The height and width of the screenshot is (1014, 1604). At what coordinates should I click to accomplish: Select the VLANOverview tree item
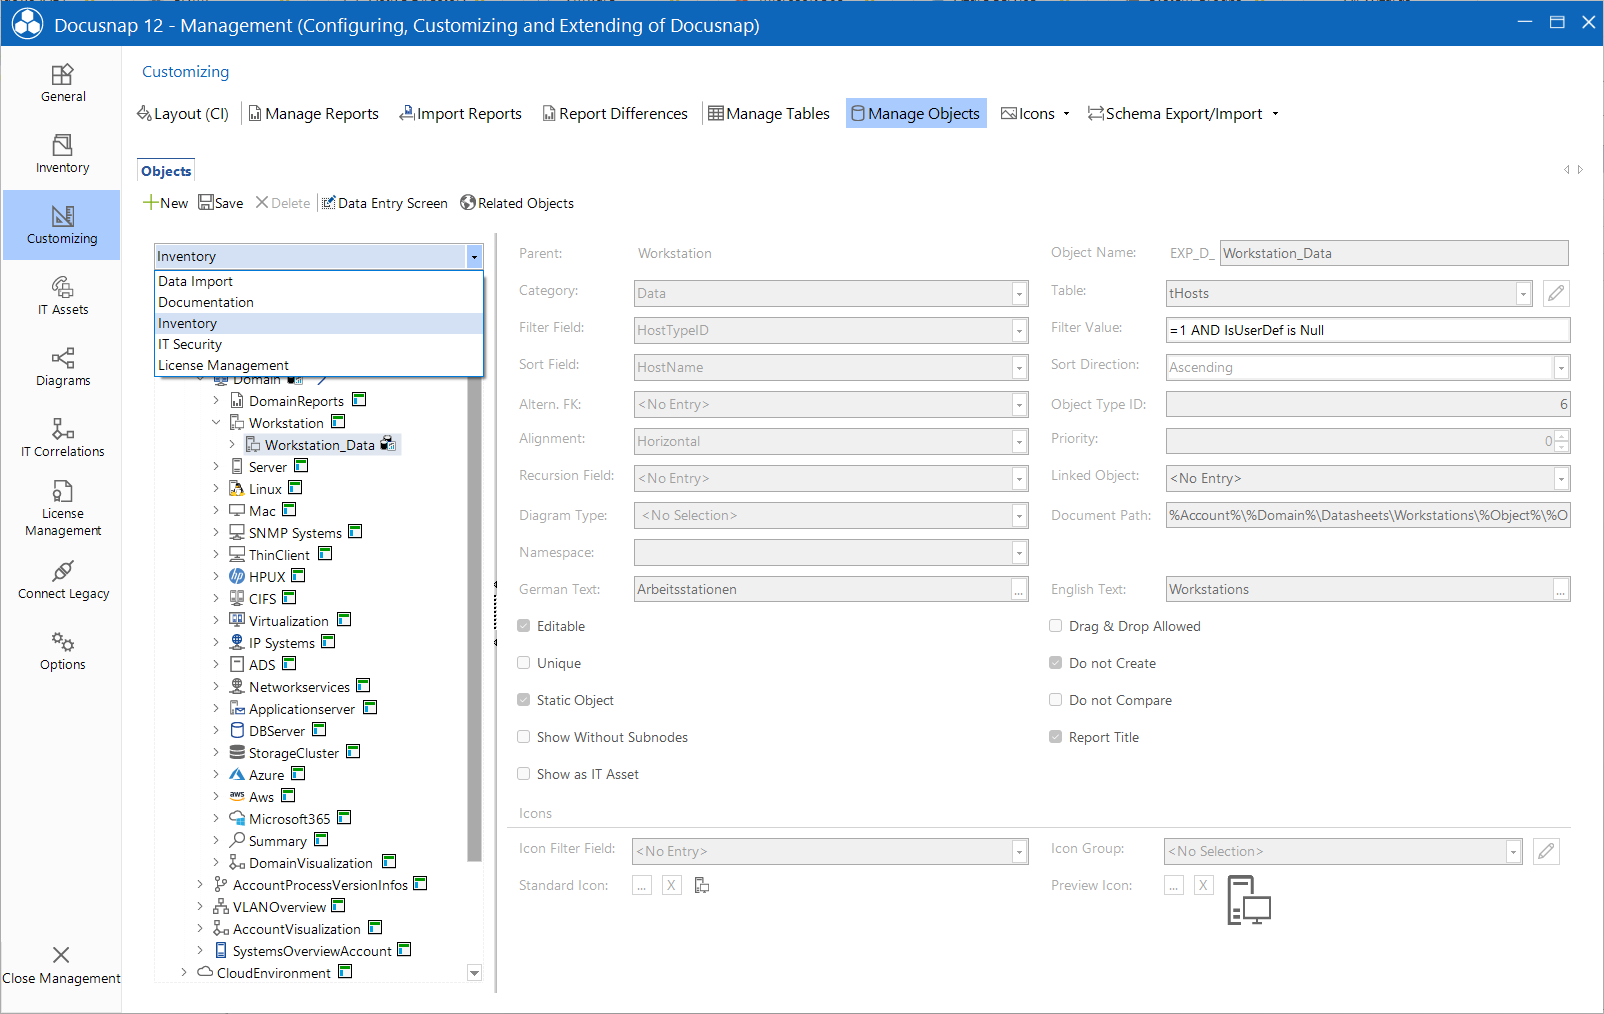coord(279,907)
